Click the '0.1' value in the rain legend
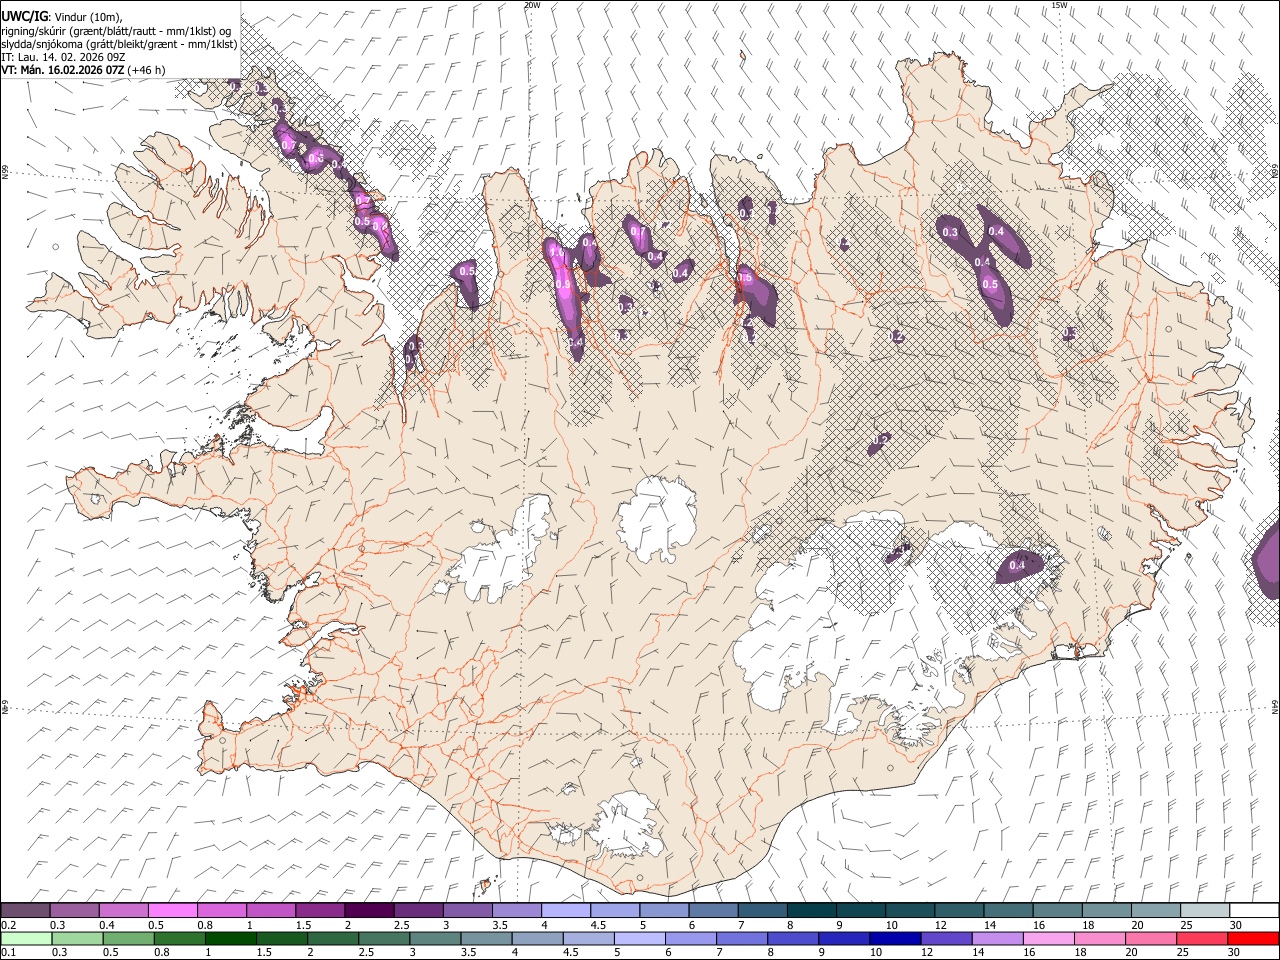The height and width of the screenshot is (960, 1280). (x=8, y=953)
